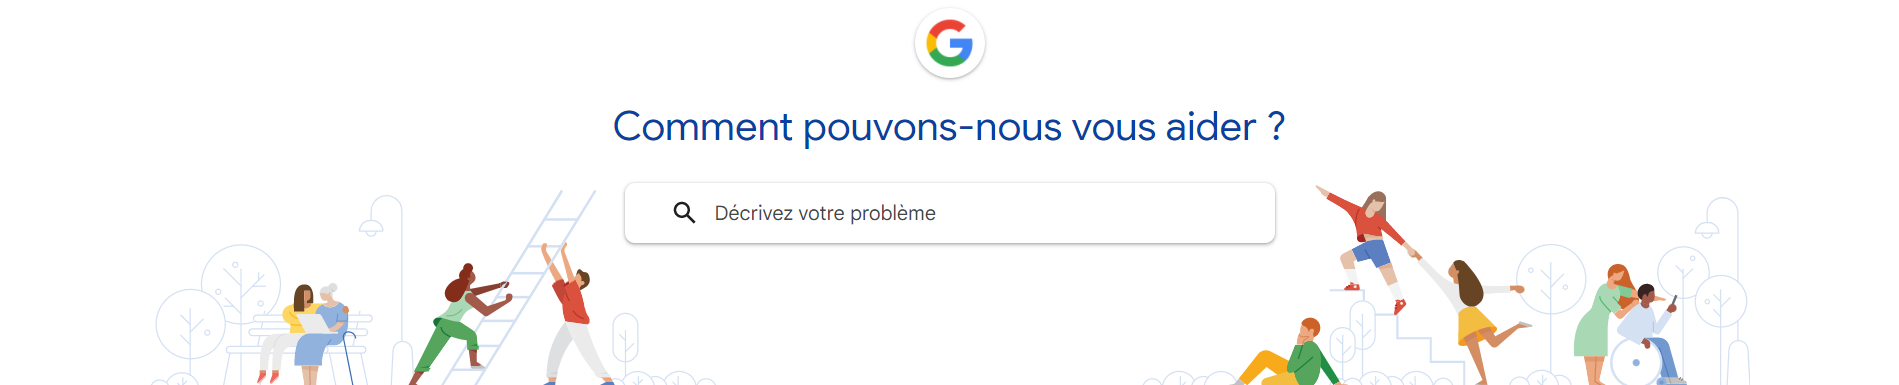Click the magnifying glass search icon
This screenshot has height=385, width=1899.
[x=684, y=213]
